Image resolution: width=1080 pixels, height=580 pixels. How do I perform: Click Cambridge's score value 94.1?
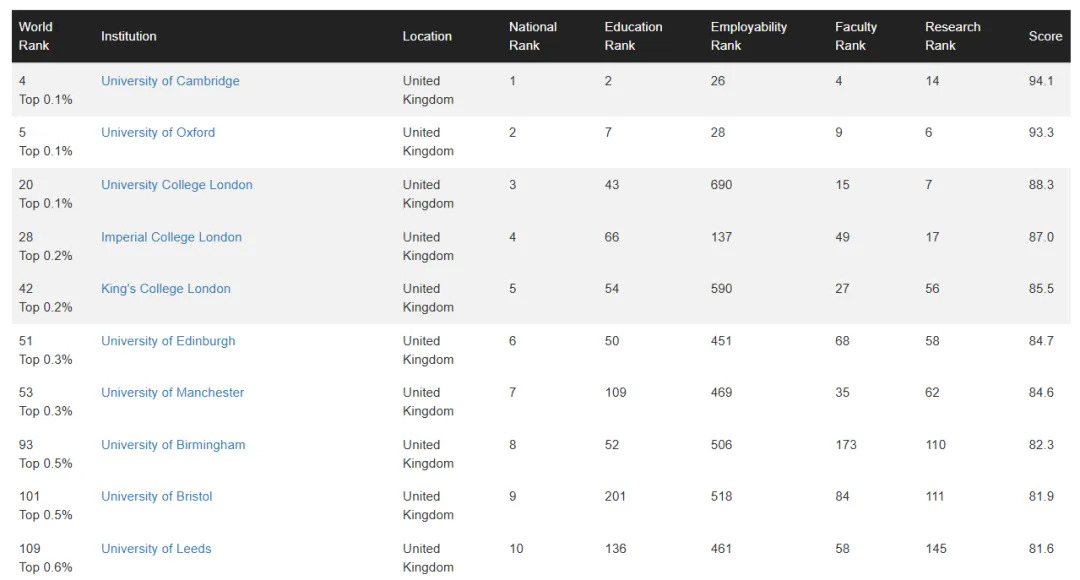pyautogui.click(x=1041, y=81)
